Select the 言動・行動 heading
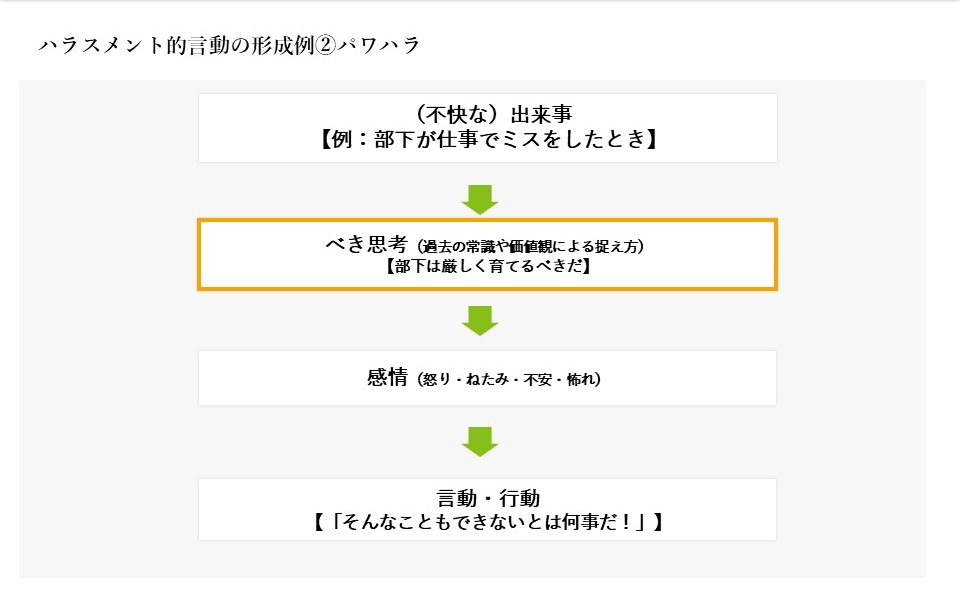Viewport: 960px width, 592px height. [487, 497]
